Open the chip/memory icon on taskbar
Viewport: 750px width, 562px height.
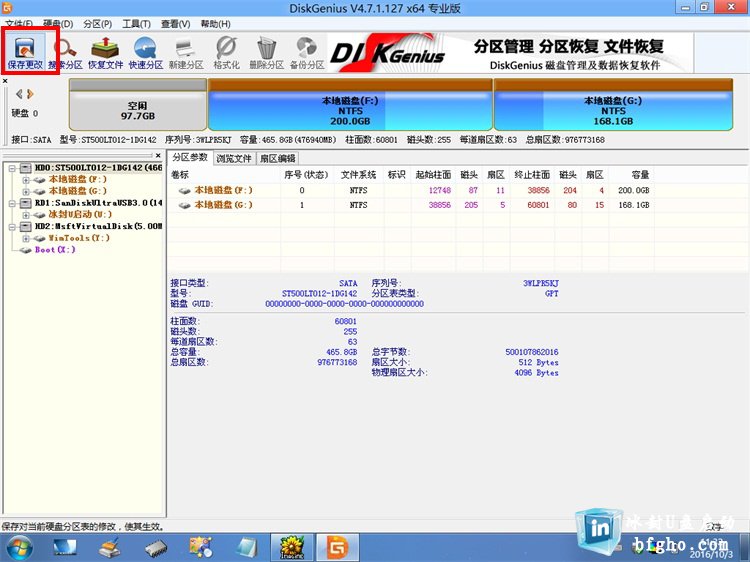156,548
